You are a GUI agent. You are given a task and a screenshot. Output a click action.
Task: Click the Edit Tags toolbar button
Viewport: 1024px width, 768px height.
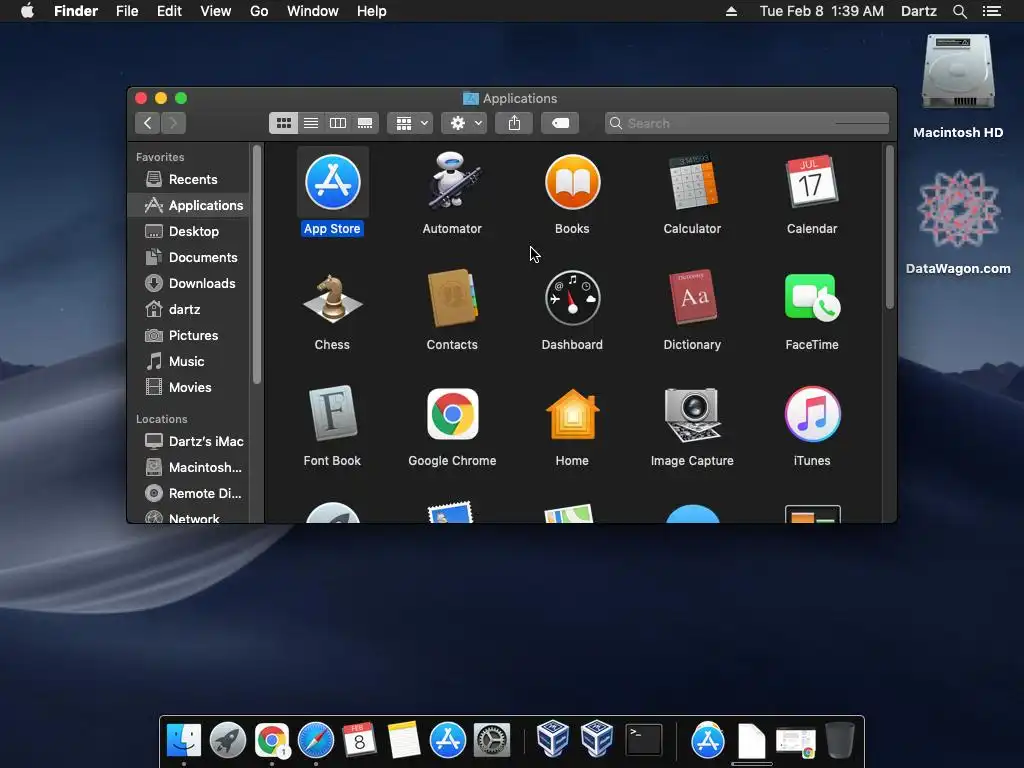(x=560, y=123)
